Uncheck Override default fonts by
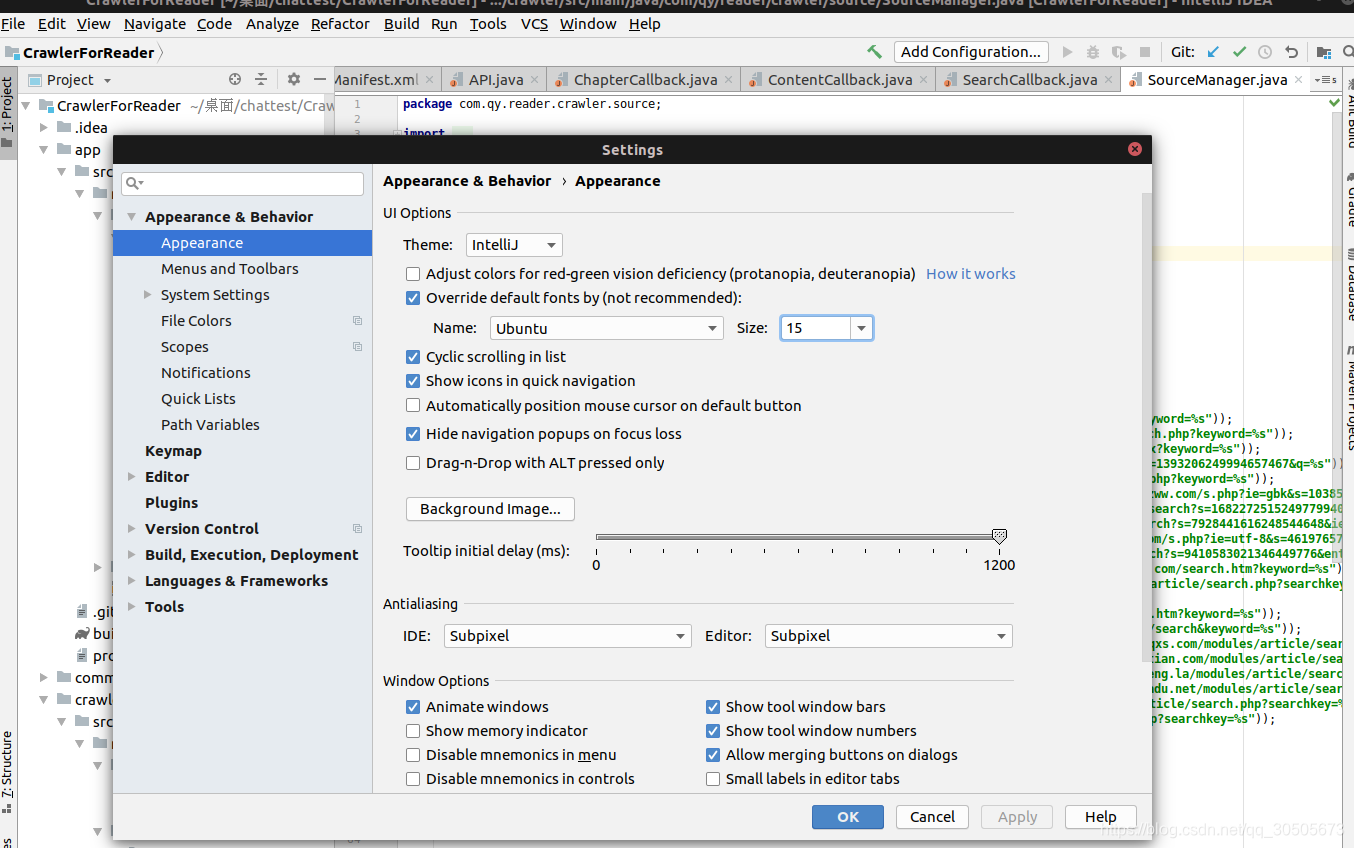1354x848 pixels. (x=413, y=298)
